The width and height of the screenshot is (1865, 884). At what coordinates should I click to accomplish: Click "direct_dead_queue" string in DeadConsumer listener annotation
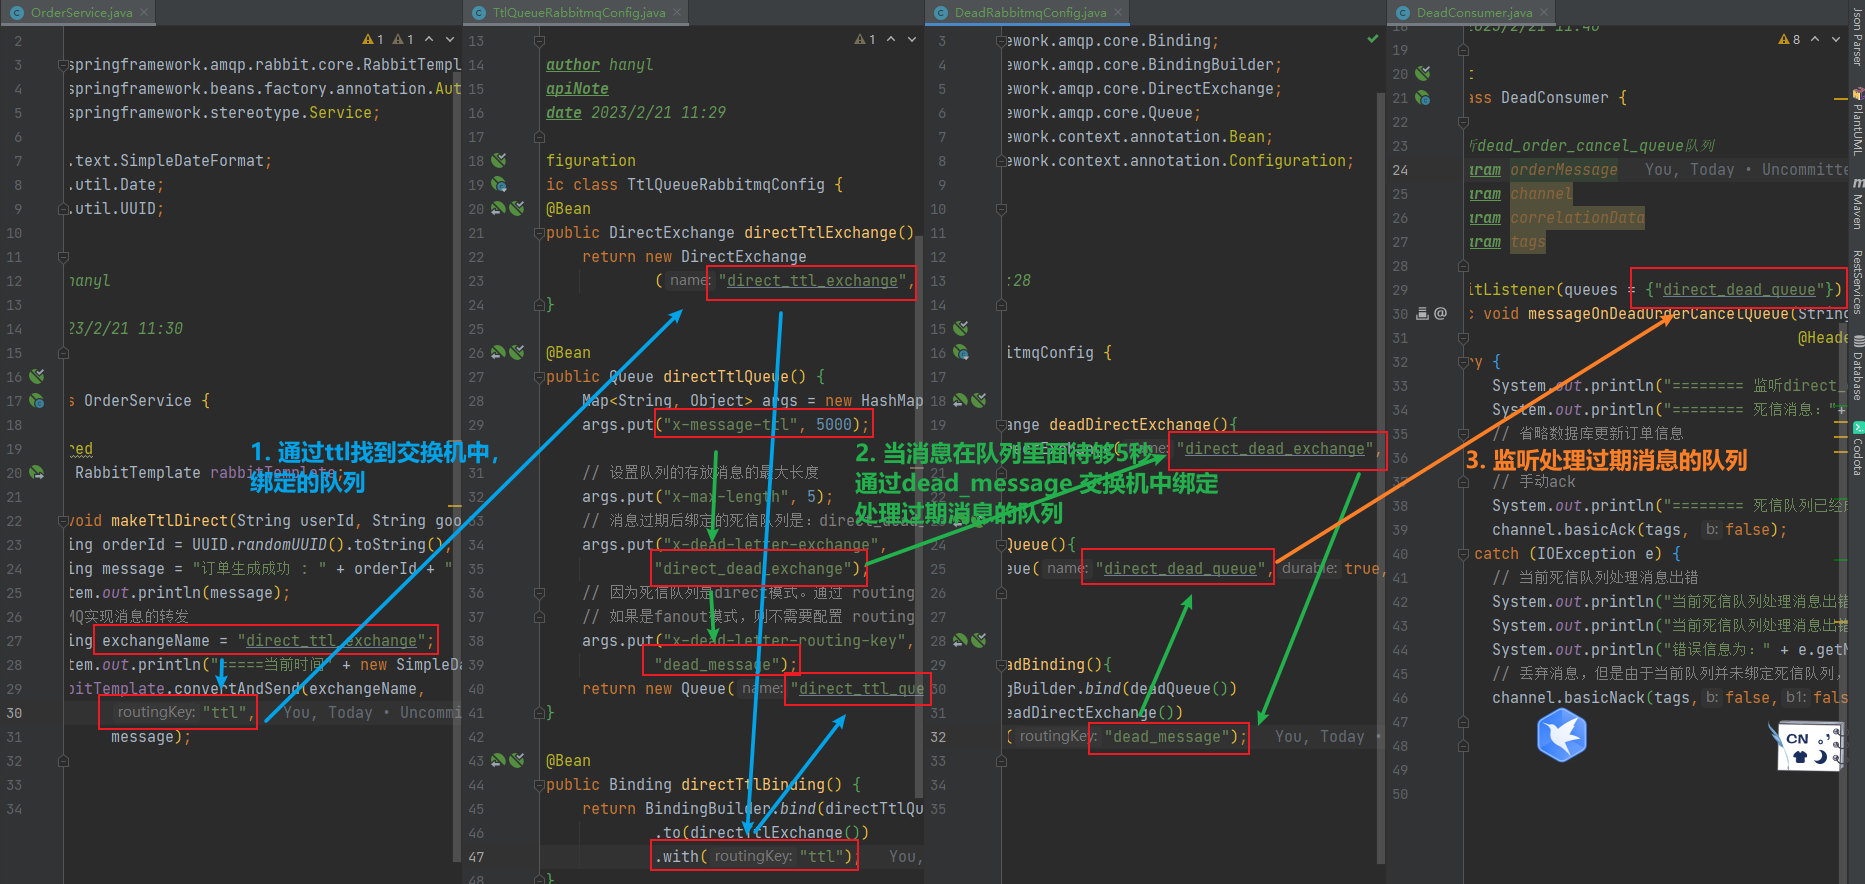[1738, 290]
